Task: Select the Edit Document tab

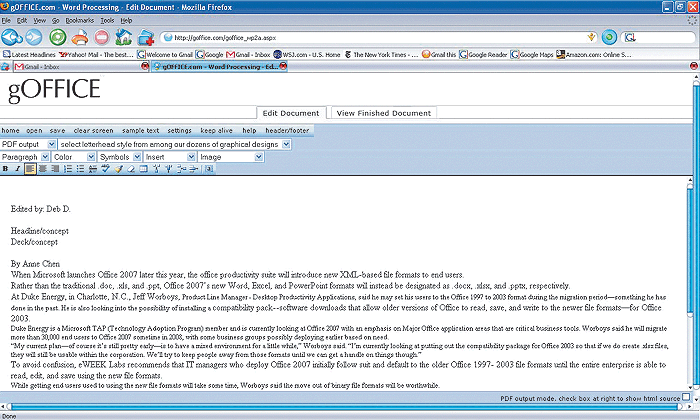Action: click(x=291, y=113)
